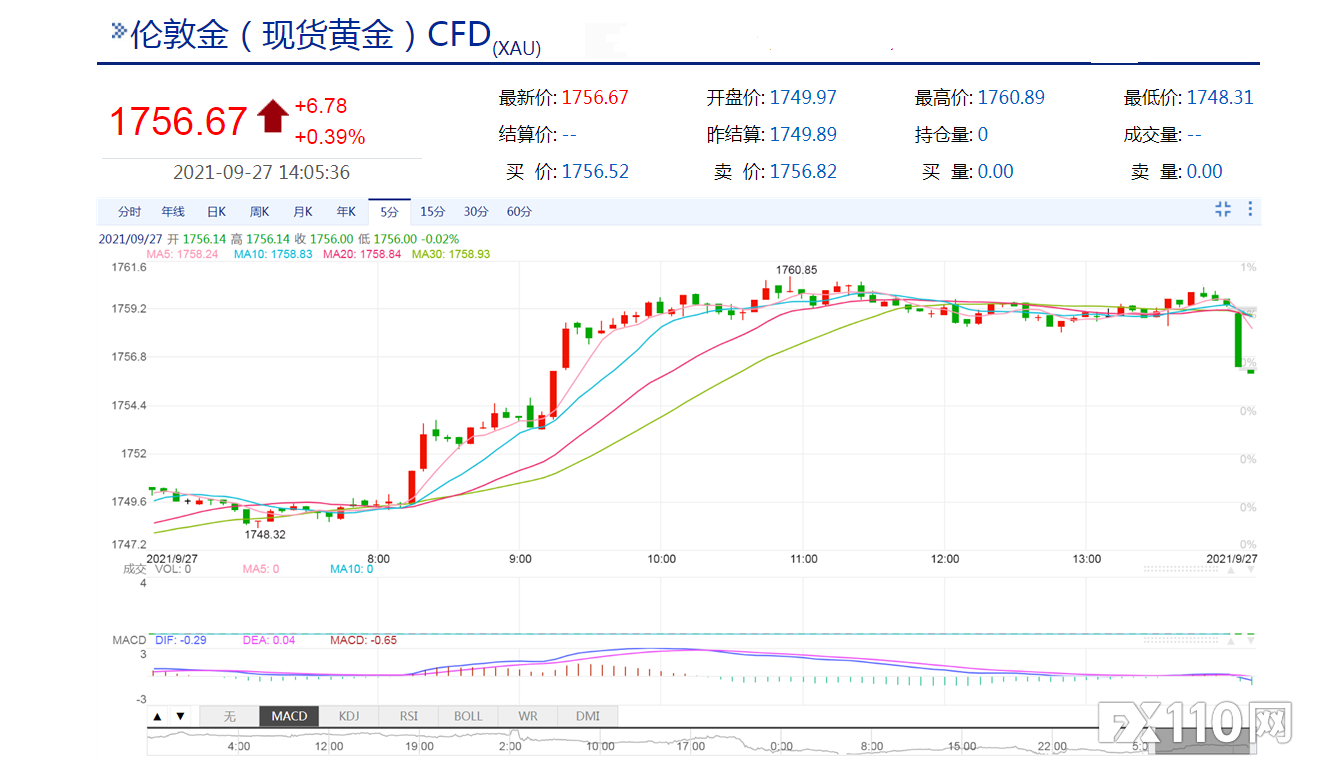Click the timestamp 2021-09-27 14:05:36
Screen dimensions: 1324x768
click(262, 172)
